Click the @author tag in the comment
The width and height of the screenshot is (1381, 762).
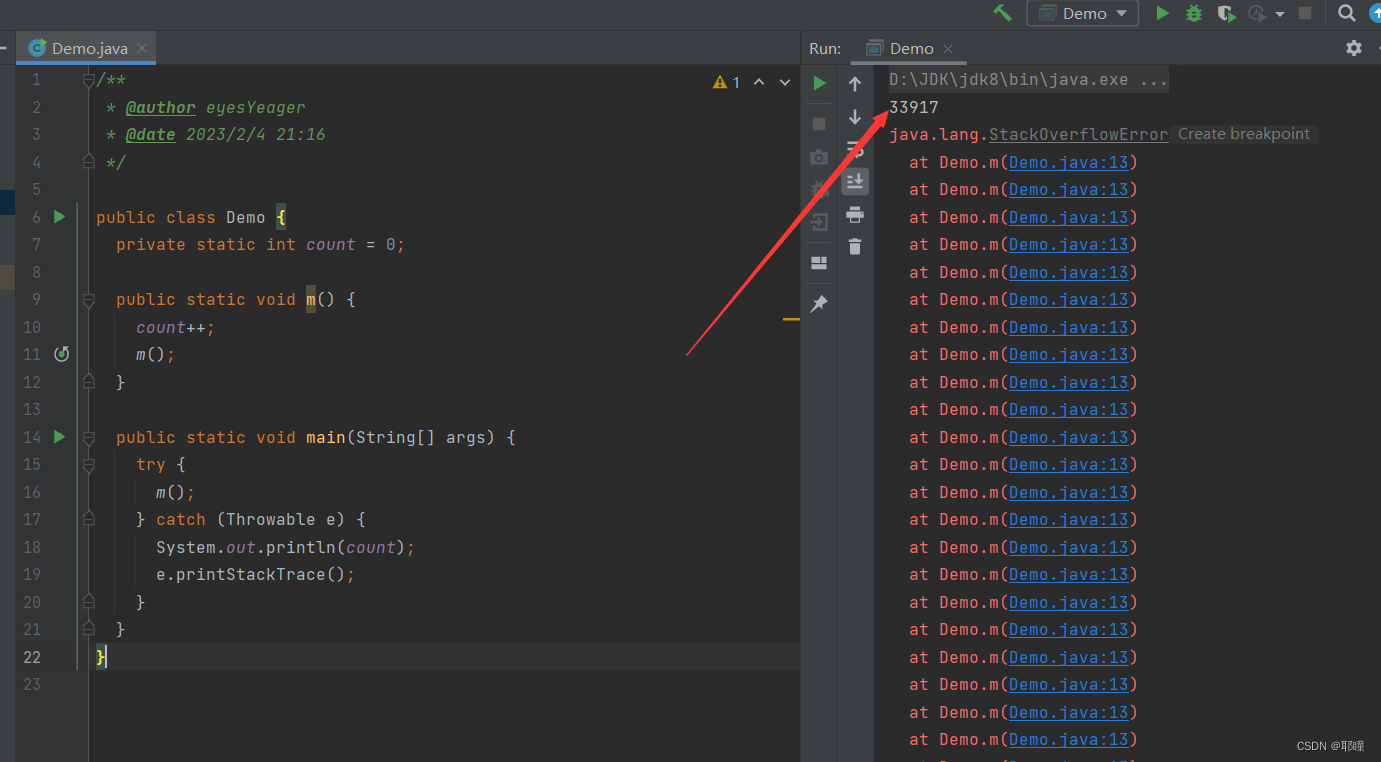[x=161, y=107]
